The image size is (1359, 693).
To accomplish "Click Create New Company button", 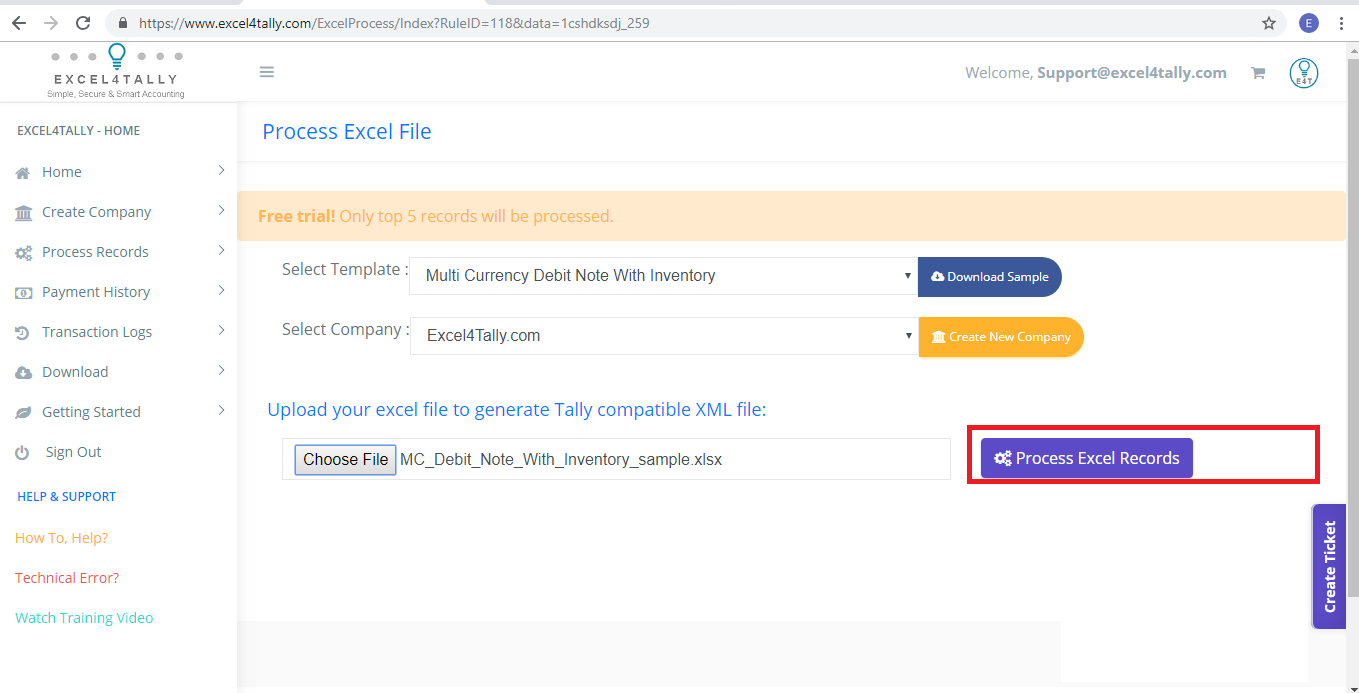I will (1001, 337).
